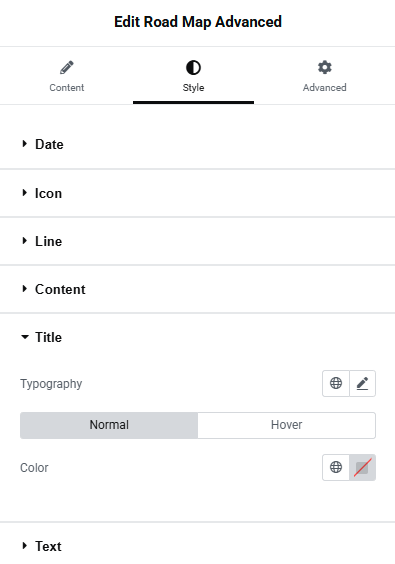The width and height of the screenshot is (395, 564).
Task: Expand the Icon section
Action: click(198, 193)
